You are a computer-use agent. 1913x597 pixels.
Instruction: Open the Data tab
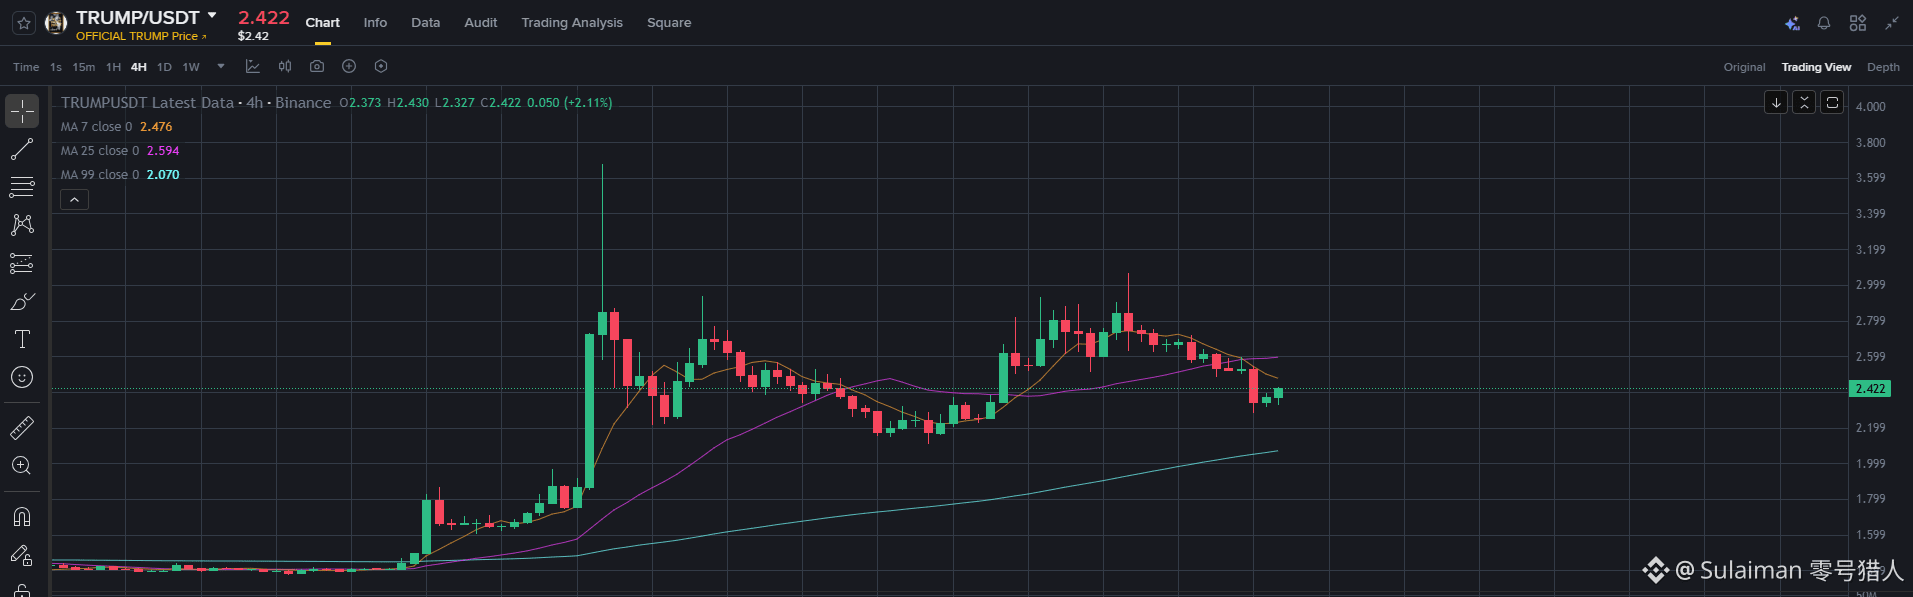click(x=425, y=22)
